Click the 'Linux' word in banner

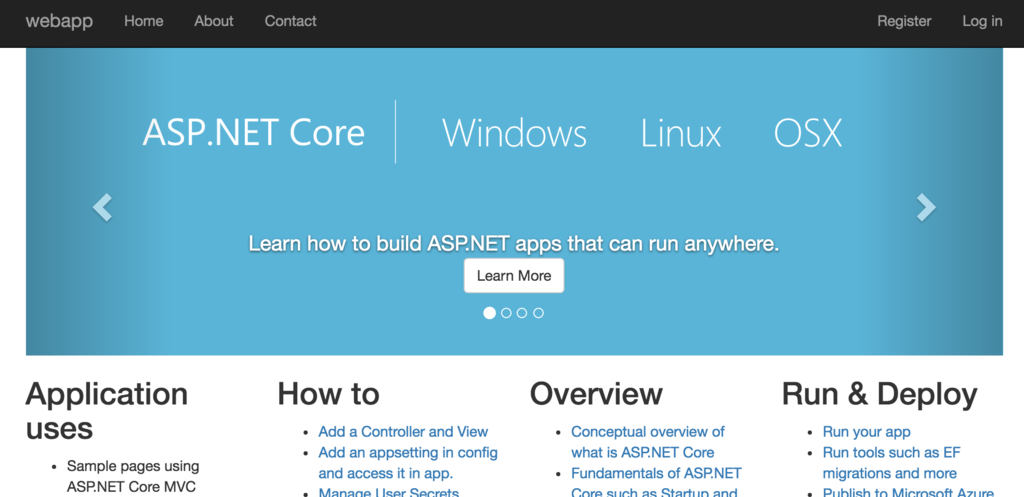(x=680, y=133)
